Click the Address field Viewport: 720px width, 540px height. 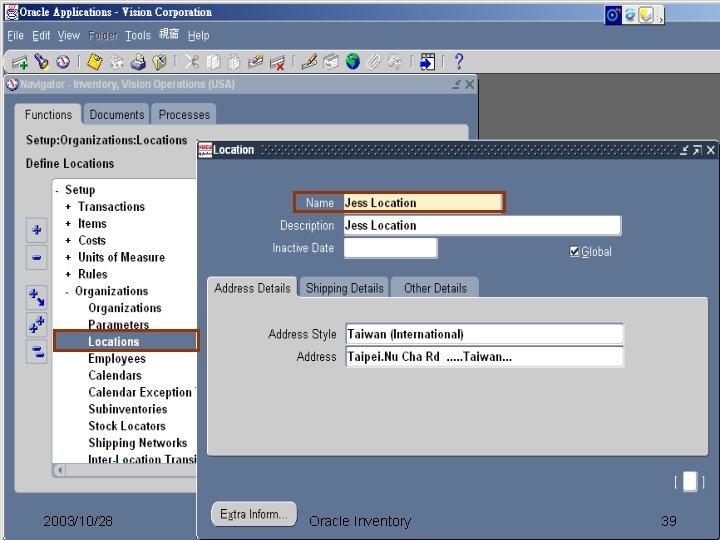pos(484,356)
